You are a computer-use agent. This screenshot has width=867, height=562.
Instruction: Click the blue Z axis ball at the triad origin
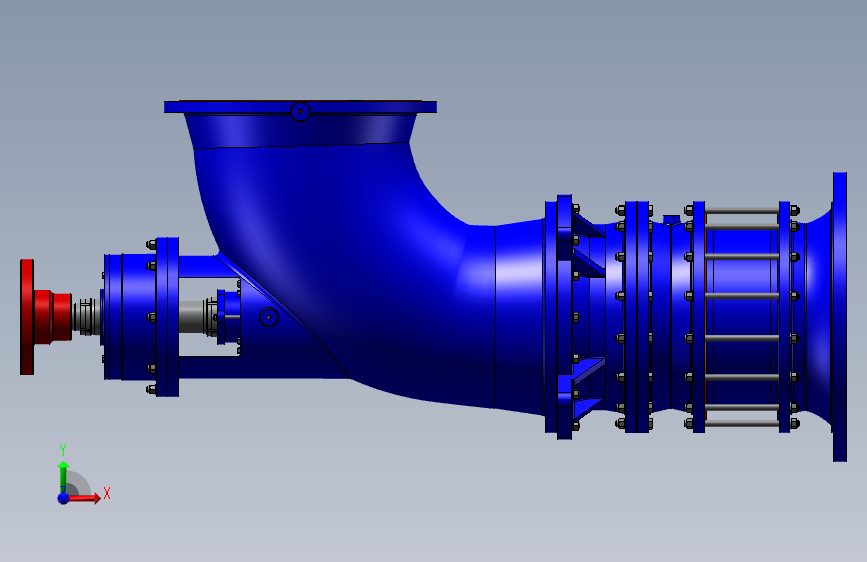63,498
